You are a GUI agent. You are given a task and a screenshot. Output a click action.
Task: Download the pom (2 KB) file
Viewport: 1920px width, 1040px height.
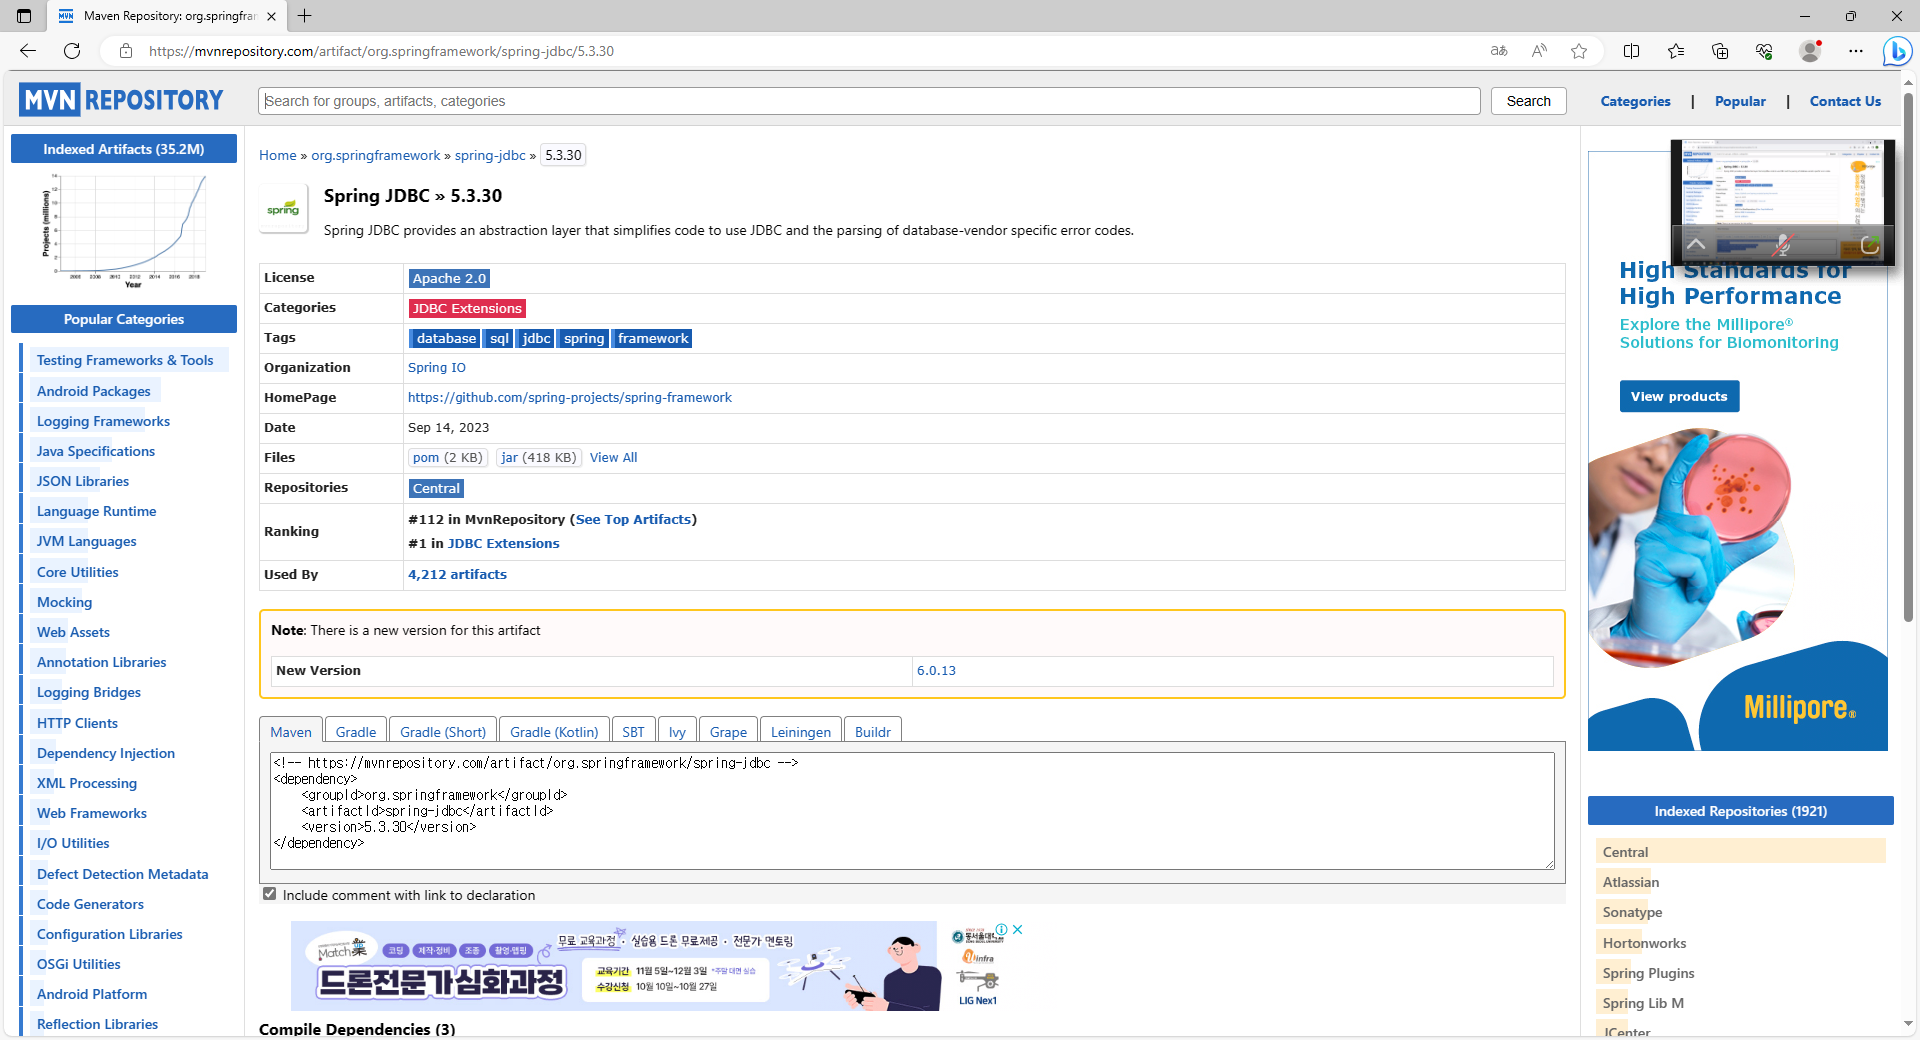coord(447,458)
